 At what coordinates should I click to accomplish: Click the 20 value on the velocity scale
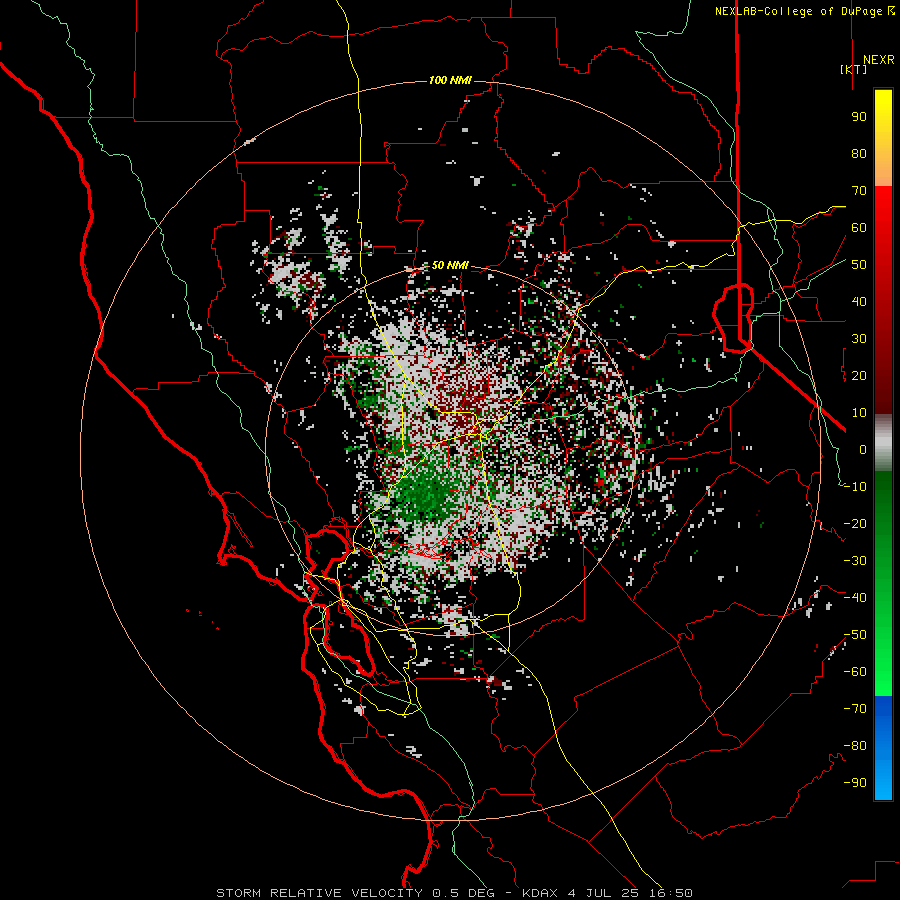point(859,375)
